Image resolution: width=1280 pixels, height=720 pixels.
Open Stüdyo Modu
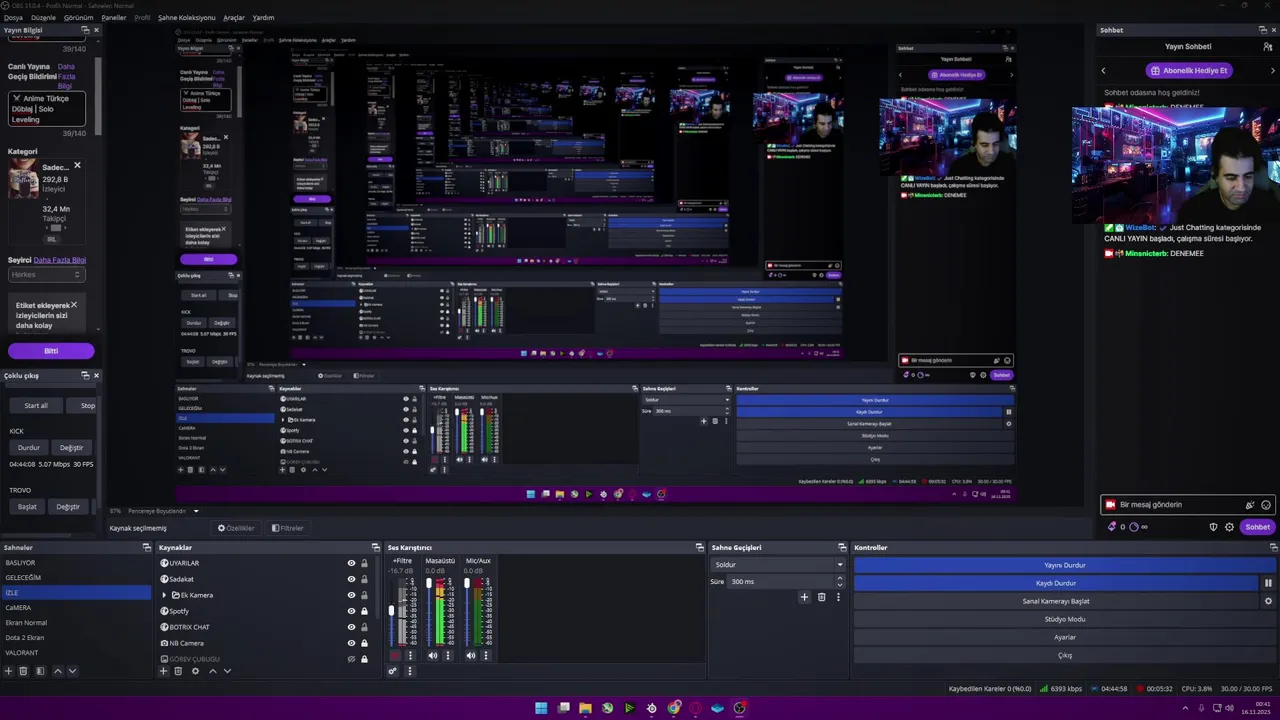tap(1065, 619)
